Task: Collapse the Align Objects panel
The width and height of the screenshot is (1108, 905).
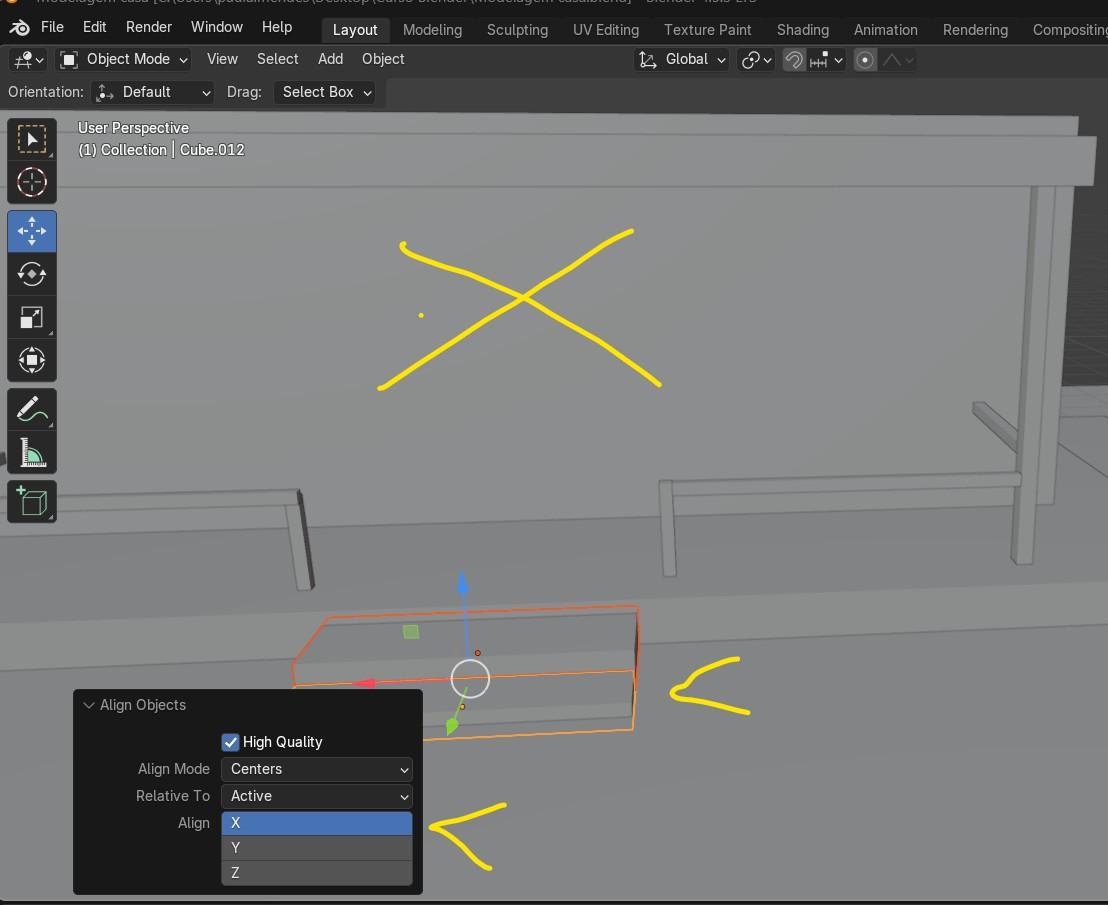Action: pyautogui.click(x=89, y=705)
